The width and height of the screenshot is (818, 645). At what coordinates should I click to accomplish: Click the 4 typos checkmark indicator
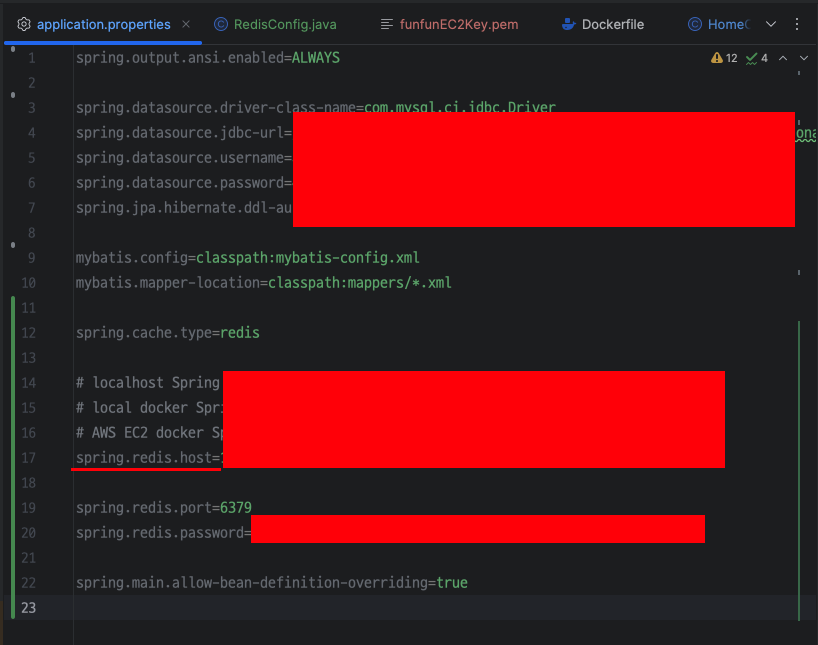tap(756, 58)
